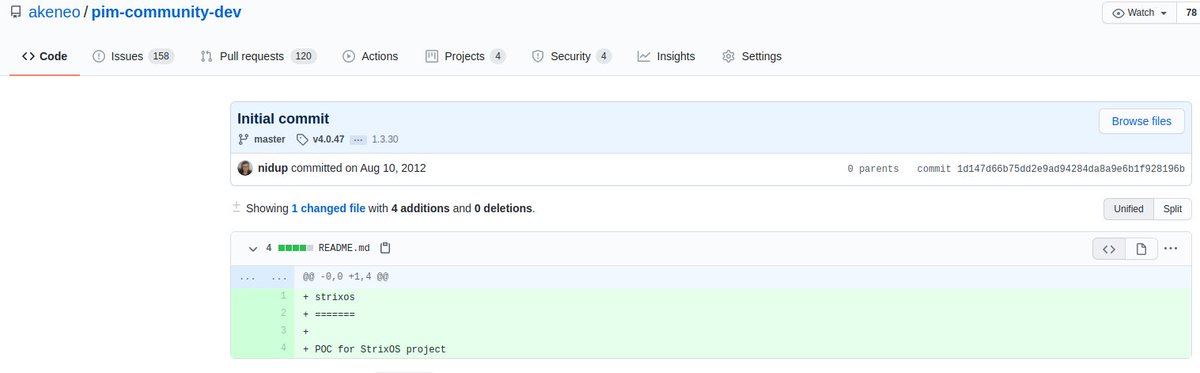Image resolution: width=1200 pixels, height=373 pixels.
Task: Collapse the README.md file diff chevron
Action: click(x=253, y=248)
